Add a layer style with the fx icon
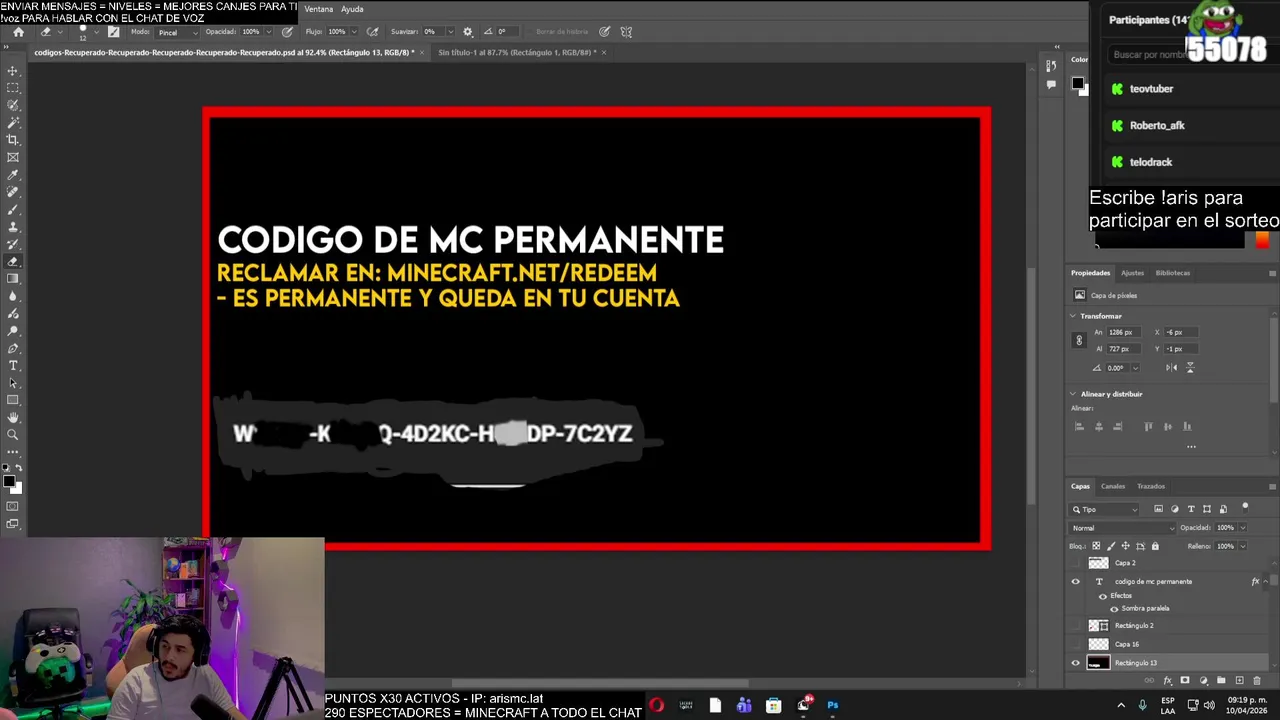The image size is (1280, 720). click(1167, 680)
